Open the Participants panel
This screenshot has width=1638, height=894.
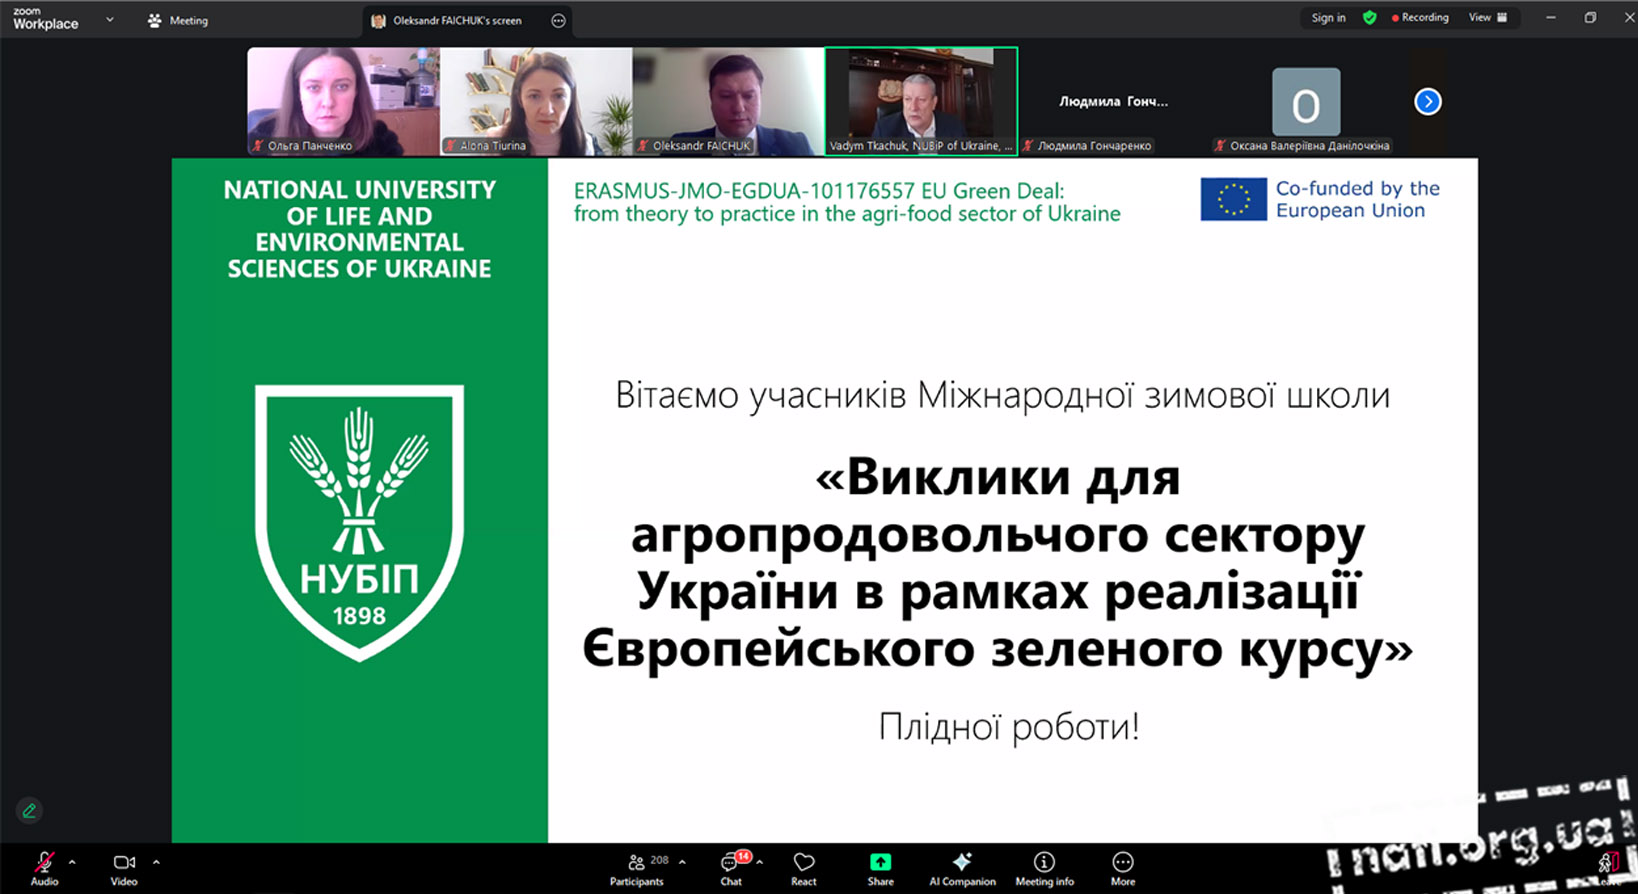click(x=637, y=867)
